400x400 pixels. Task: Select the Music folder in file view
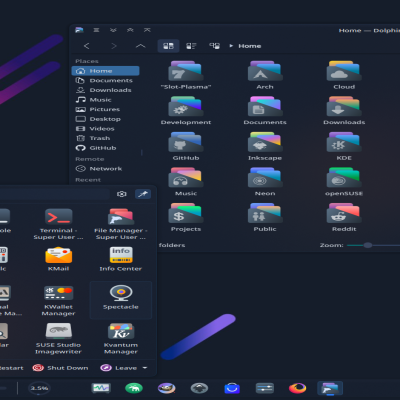coord(186,182)
